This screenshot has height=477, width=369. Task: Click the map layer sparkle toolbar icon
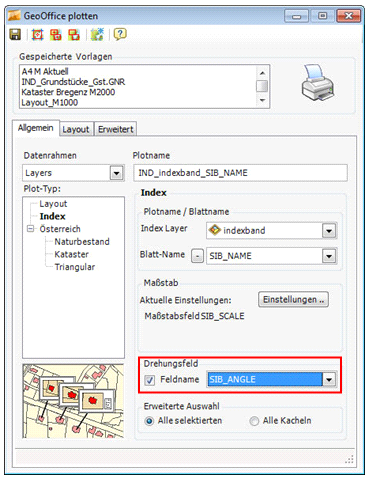97,34
